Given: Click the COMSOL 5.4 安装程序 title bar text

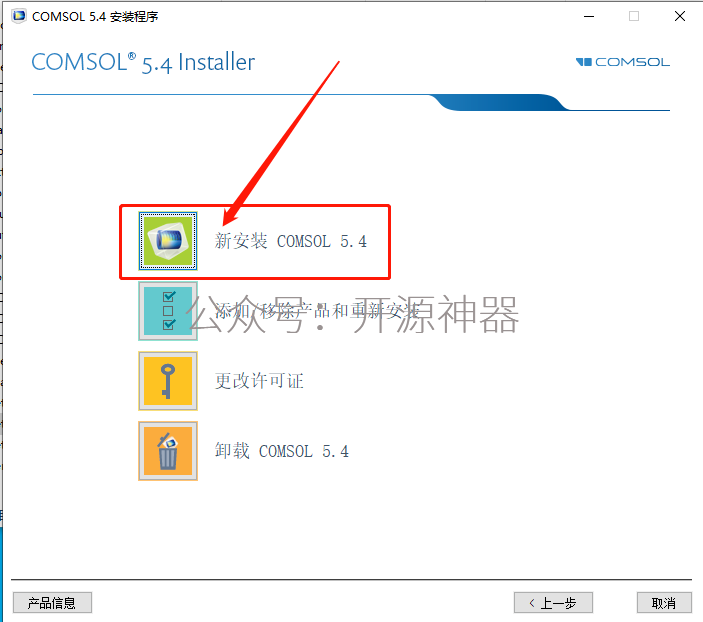Looking at the screenshot, I should coord(95,17).
